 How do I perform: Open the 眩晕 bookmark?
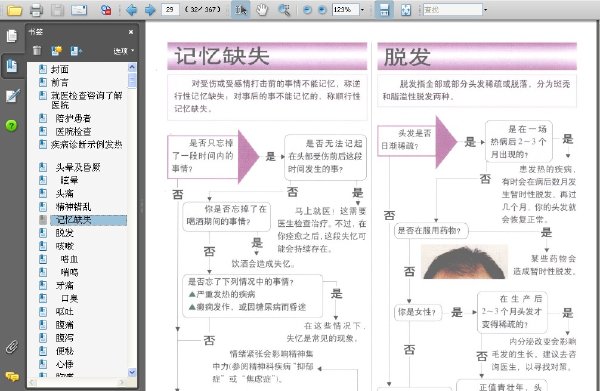pos(69,180)
